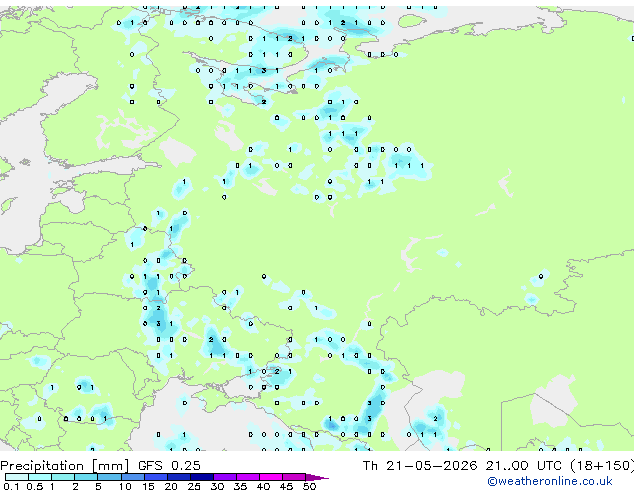634x490 pixels.
Task: Choose the 25–30 mm dark navy legend box
Action: (x=201, y=477)
